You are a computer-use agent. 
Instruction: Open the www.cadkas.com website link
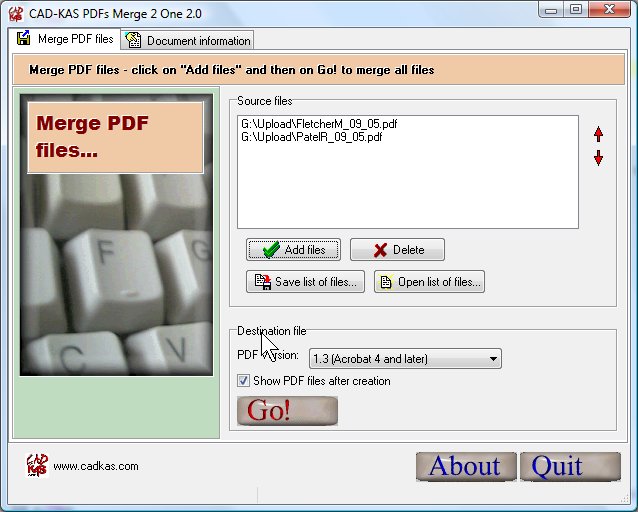point(95,466)
